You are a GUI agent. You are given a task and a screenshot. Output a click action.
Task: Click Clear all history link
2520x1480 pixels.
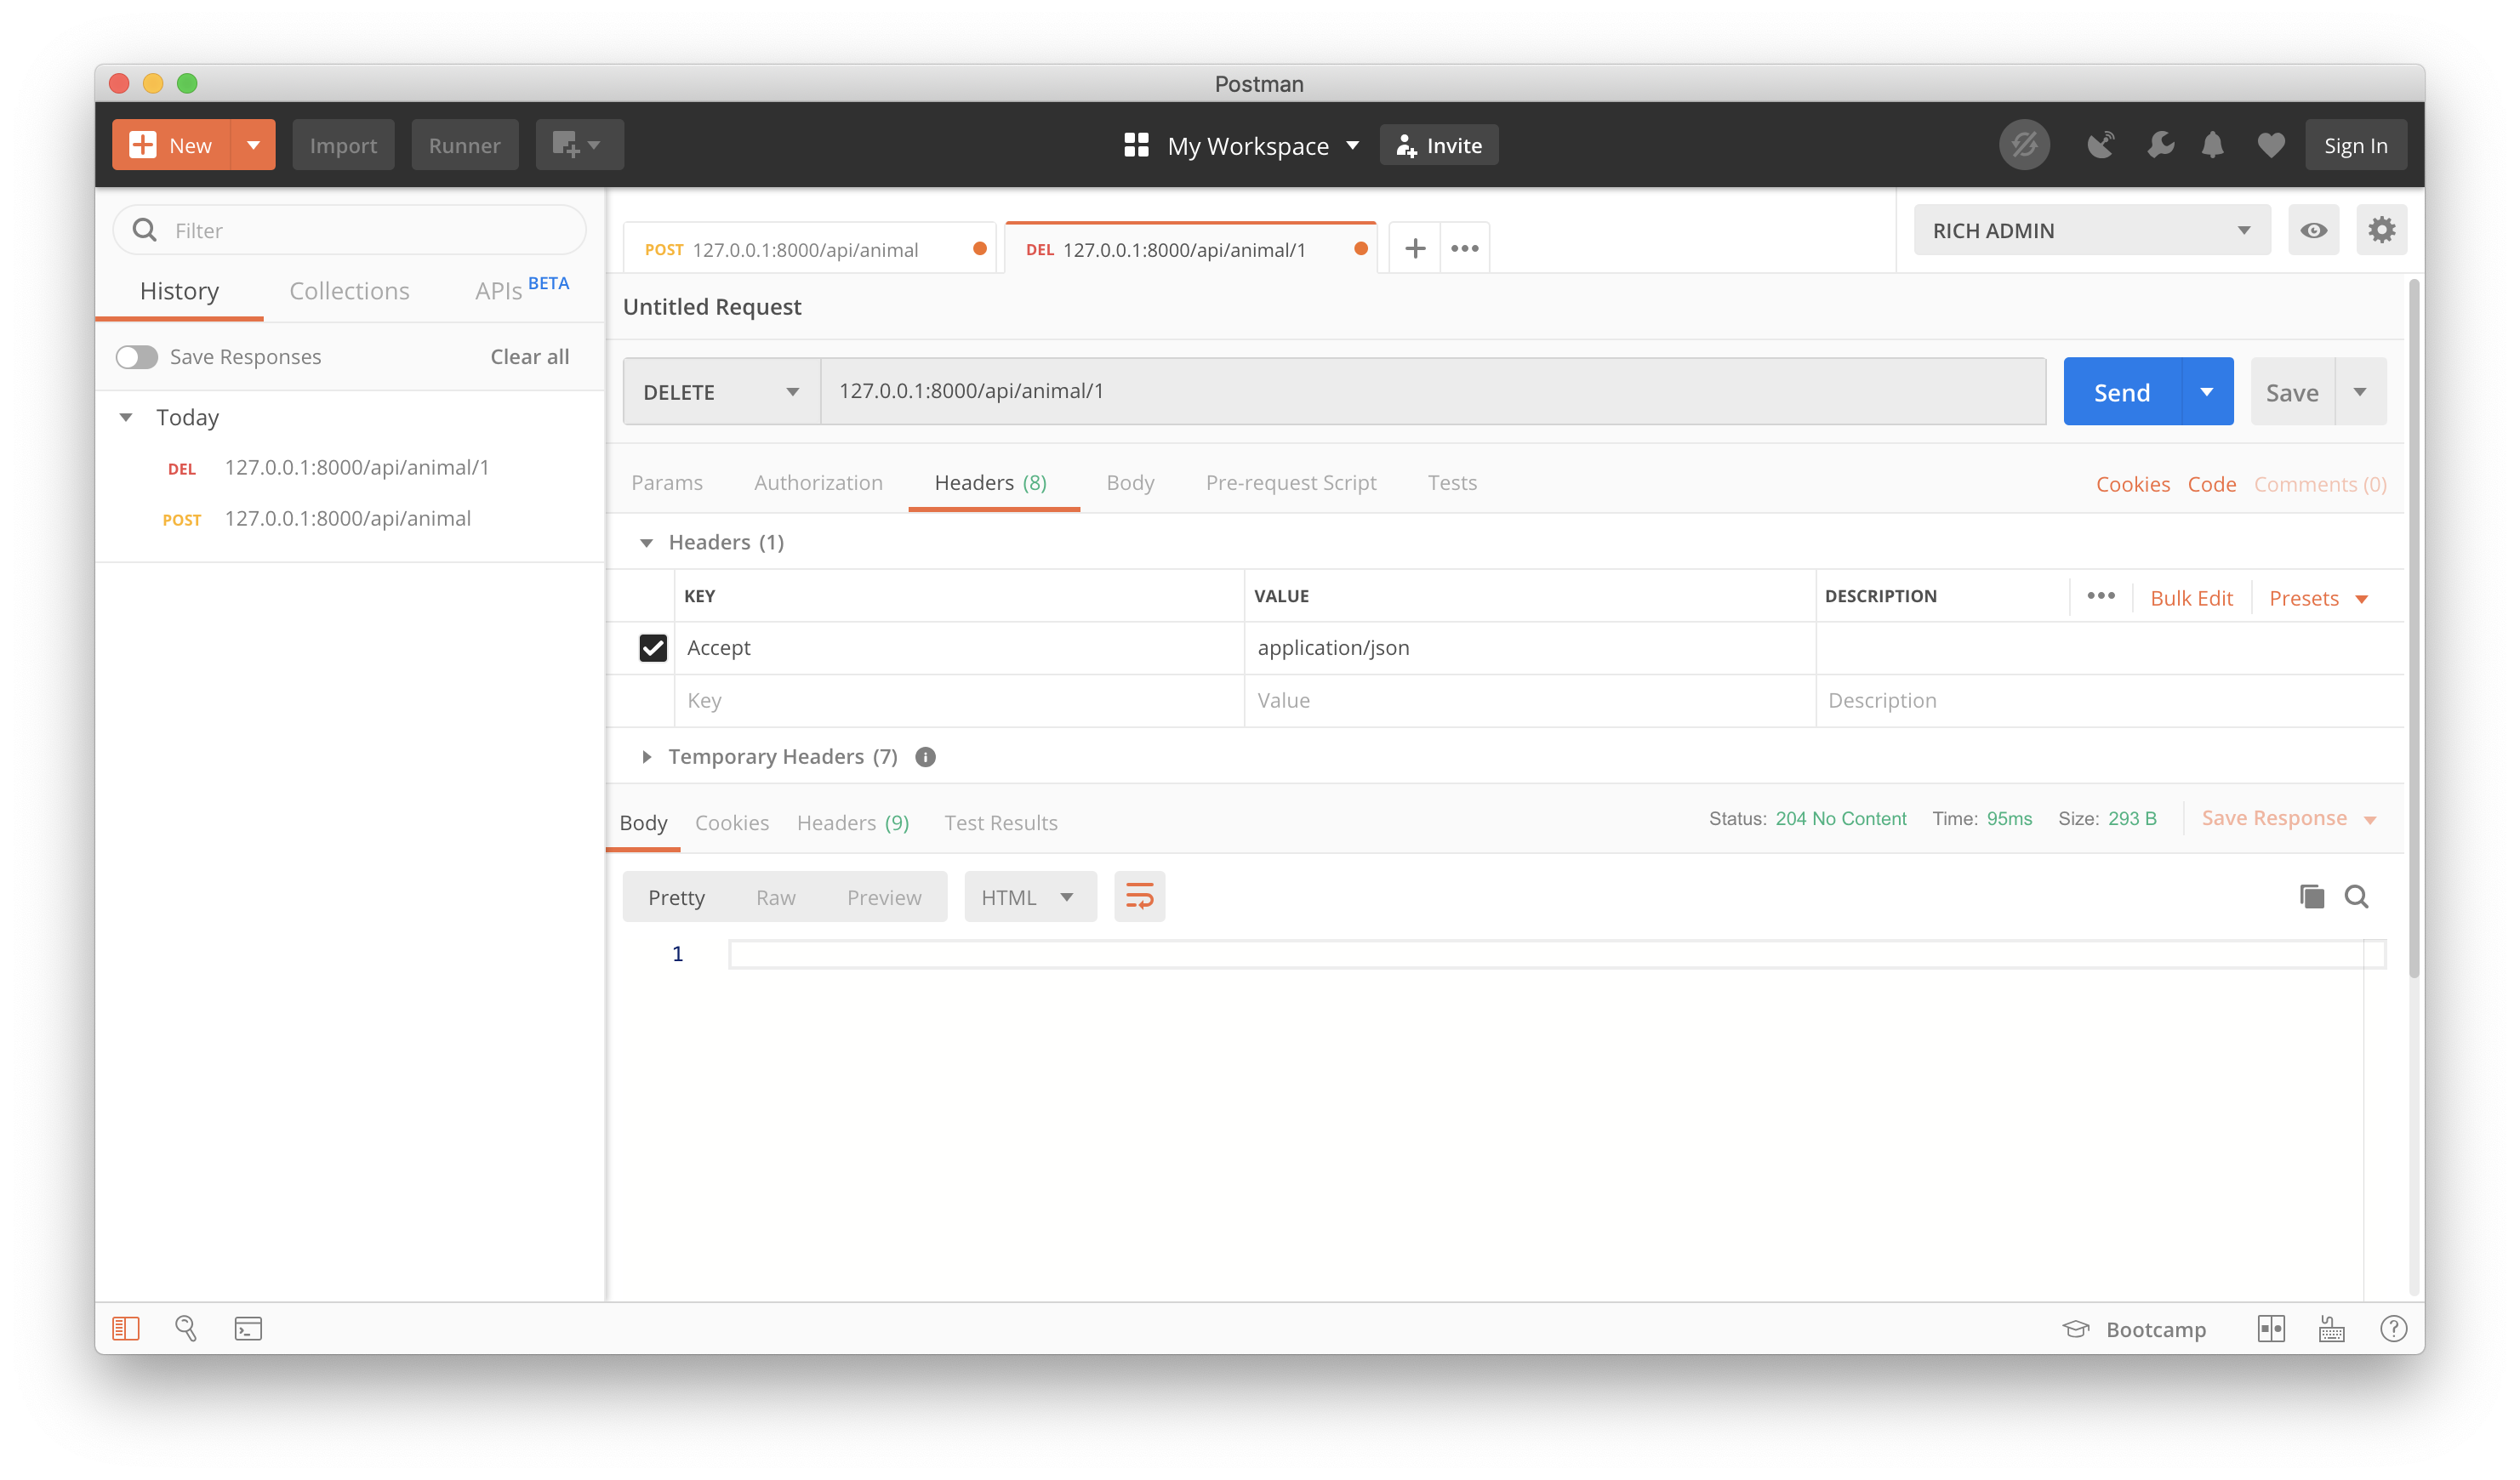pos(529,357)
